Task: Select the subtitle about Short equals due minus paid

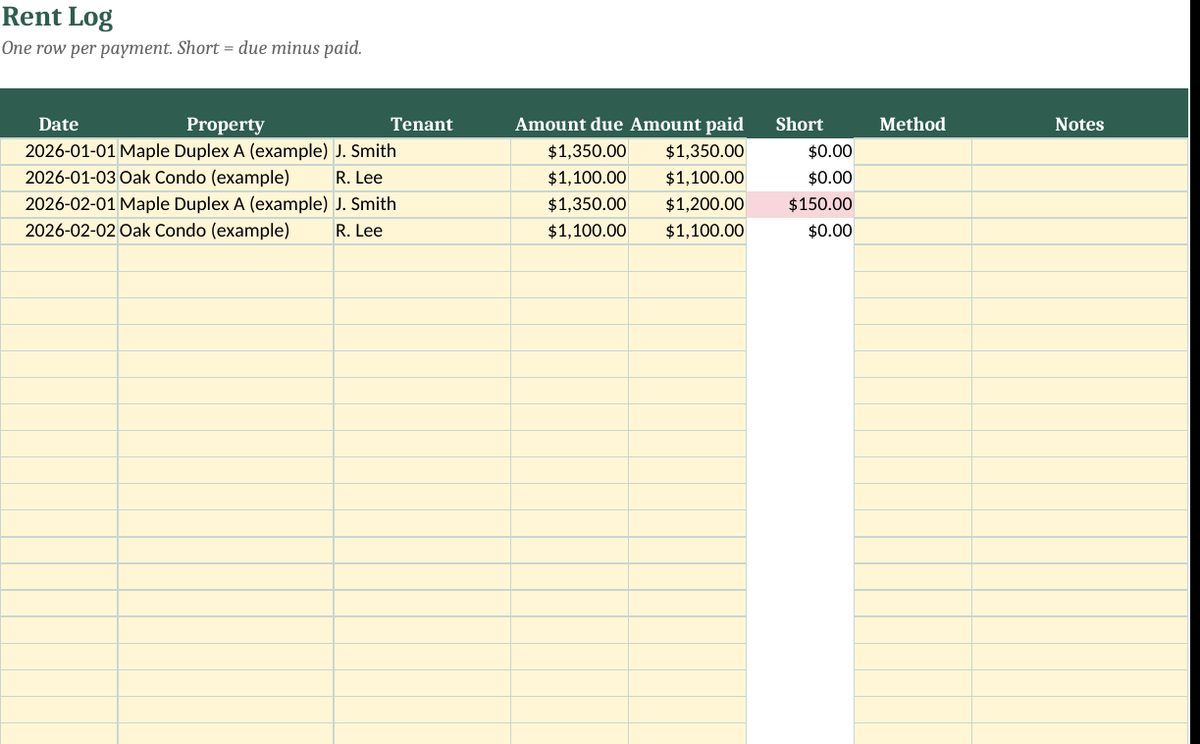Action: [181, 48]
